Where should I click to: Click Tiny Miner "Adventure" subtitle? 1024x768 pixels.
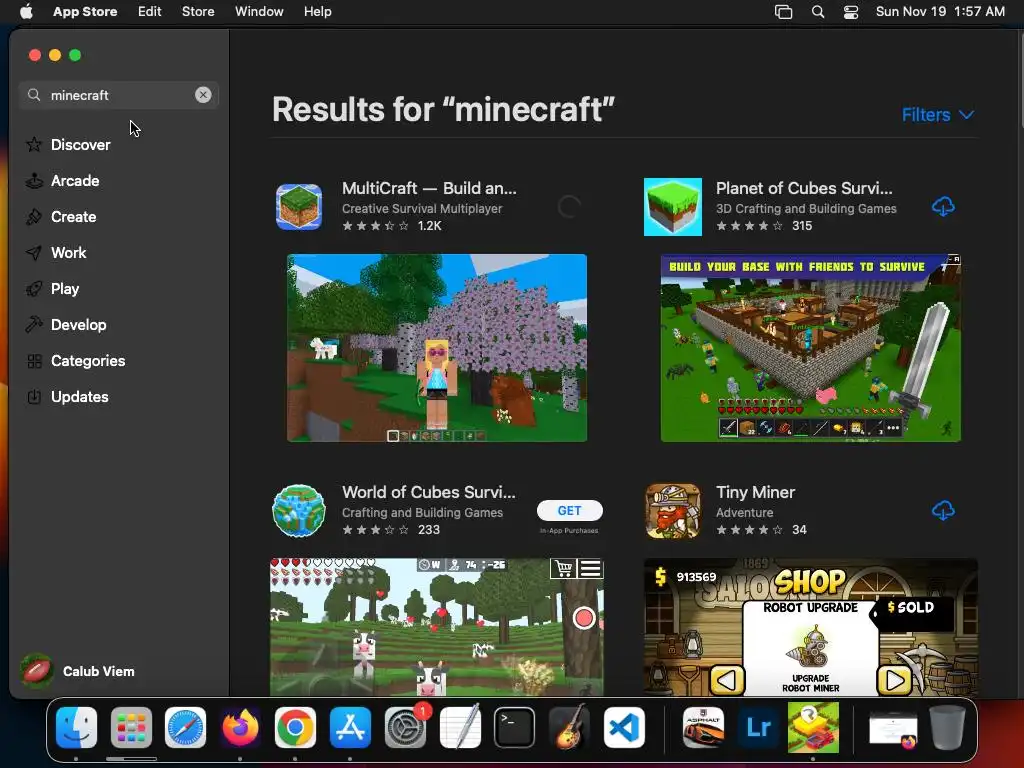[744, 513]
